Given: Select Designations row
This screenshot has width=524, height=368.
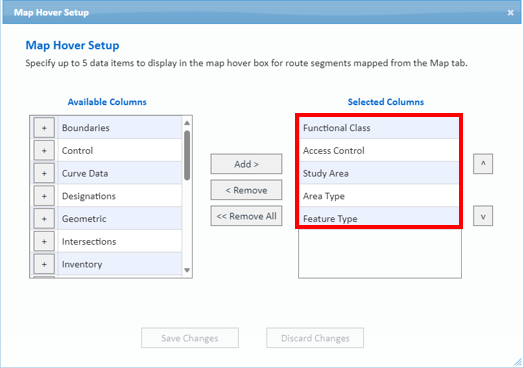Looking at the screenshot, I should pos(120,196).
